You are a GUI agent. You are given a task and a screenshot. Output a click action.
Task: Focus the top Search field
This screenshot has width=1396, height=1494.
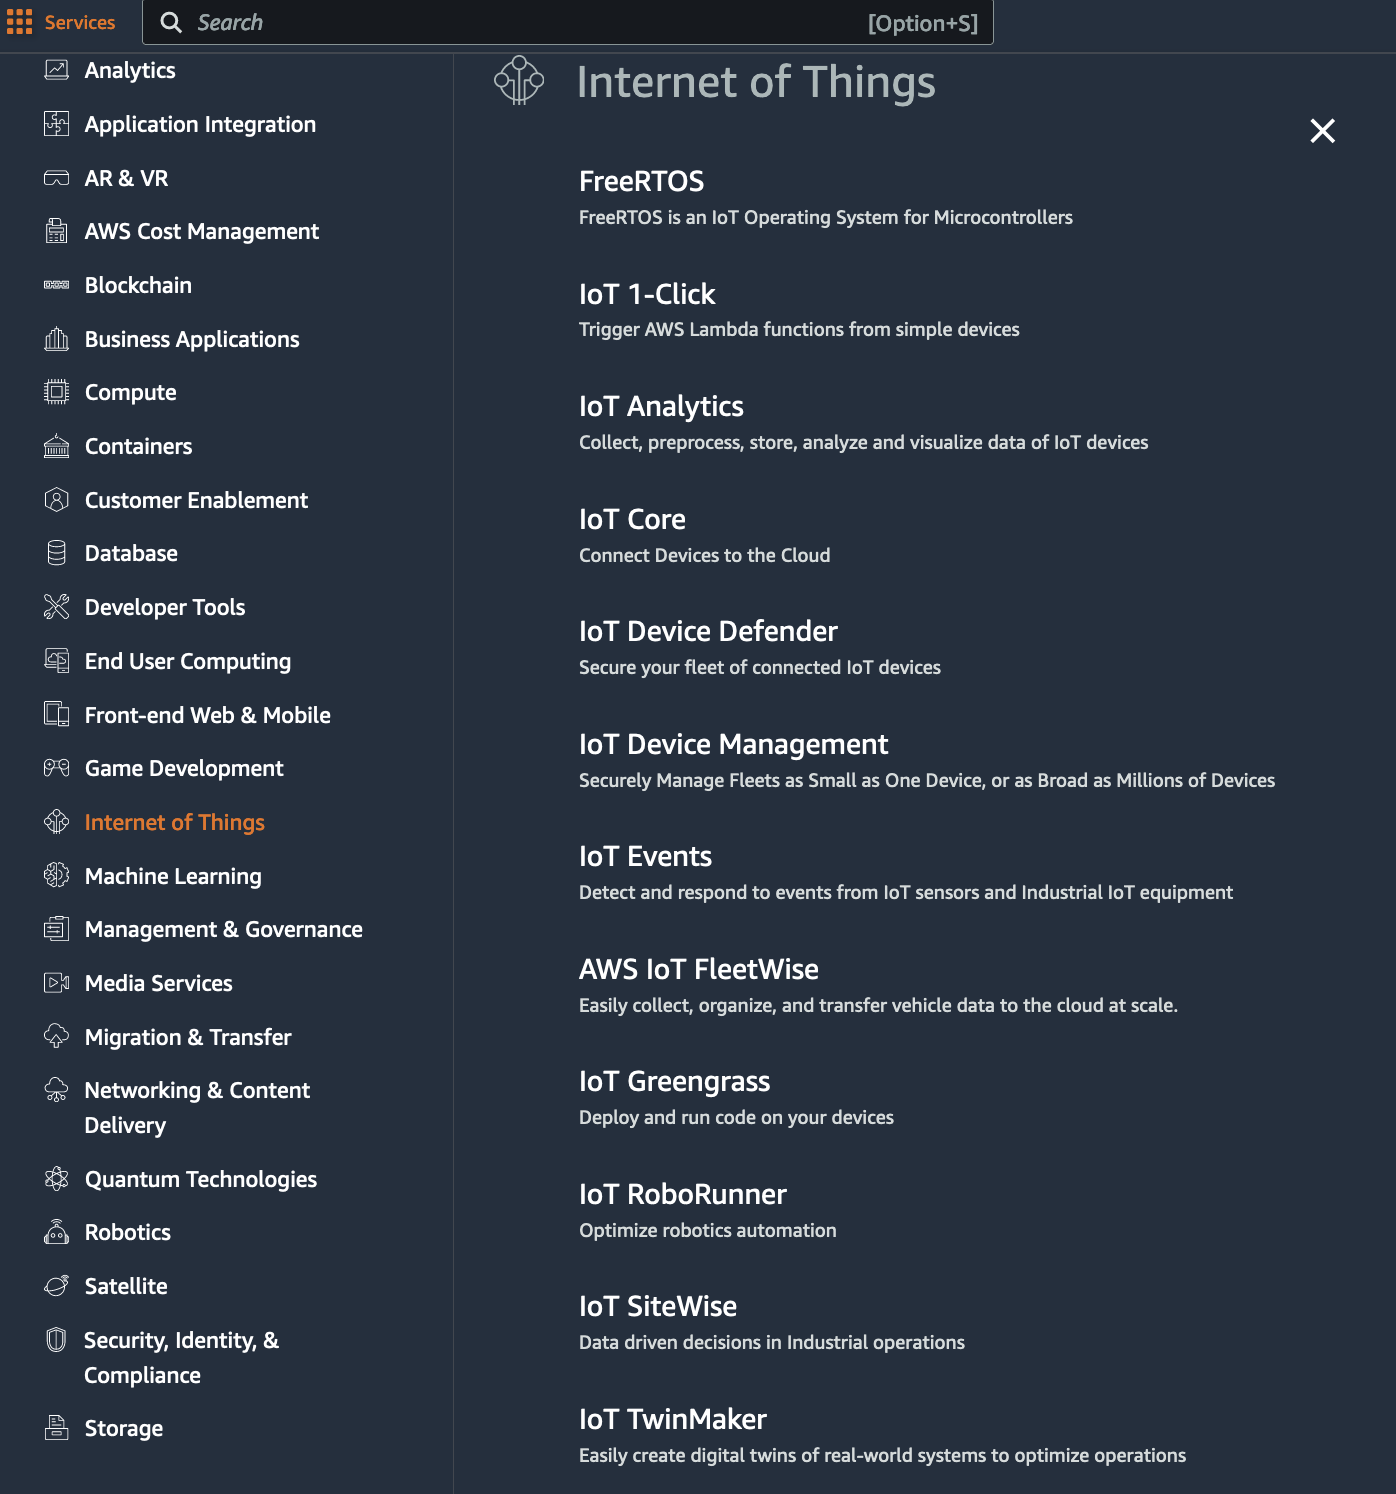[568, 22]
